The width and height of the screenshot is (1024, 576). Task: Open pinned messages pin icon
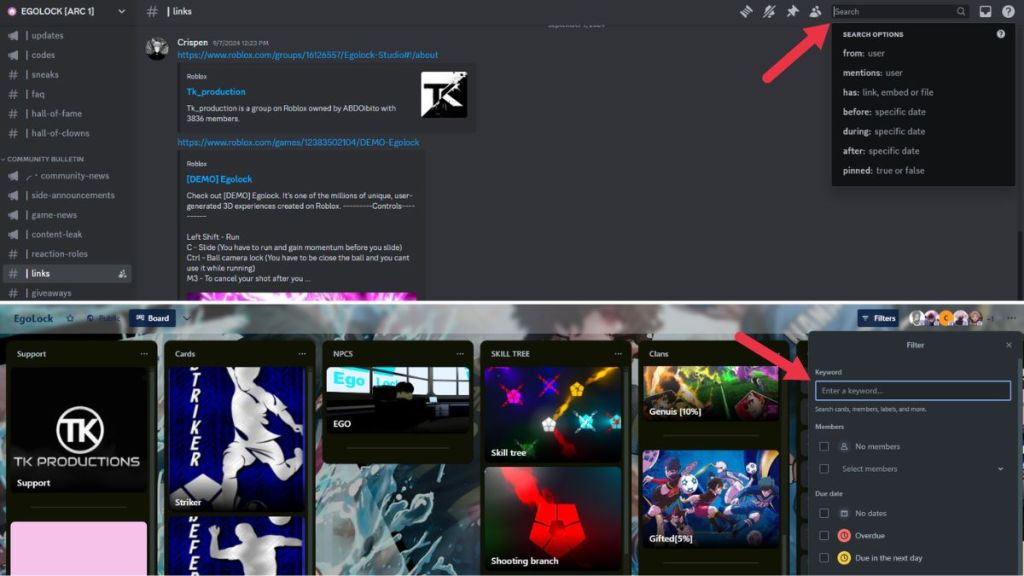792,12
